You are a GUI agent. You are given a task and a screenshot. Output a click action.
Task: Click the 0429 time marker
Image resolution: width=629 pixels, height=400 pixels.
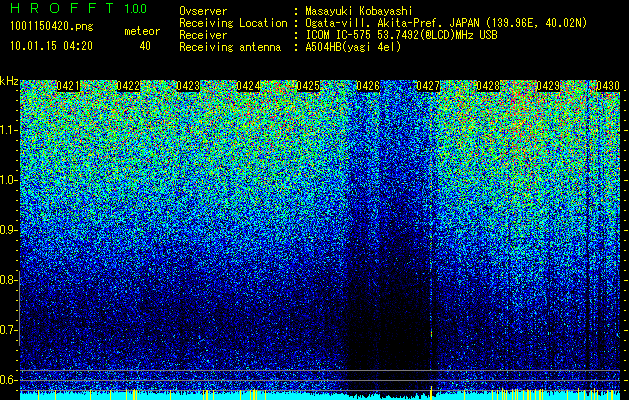point(548,86)
